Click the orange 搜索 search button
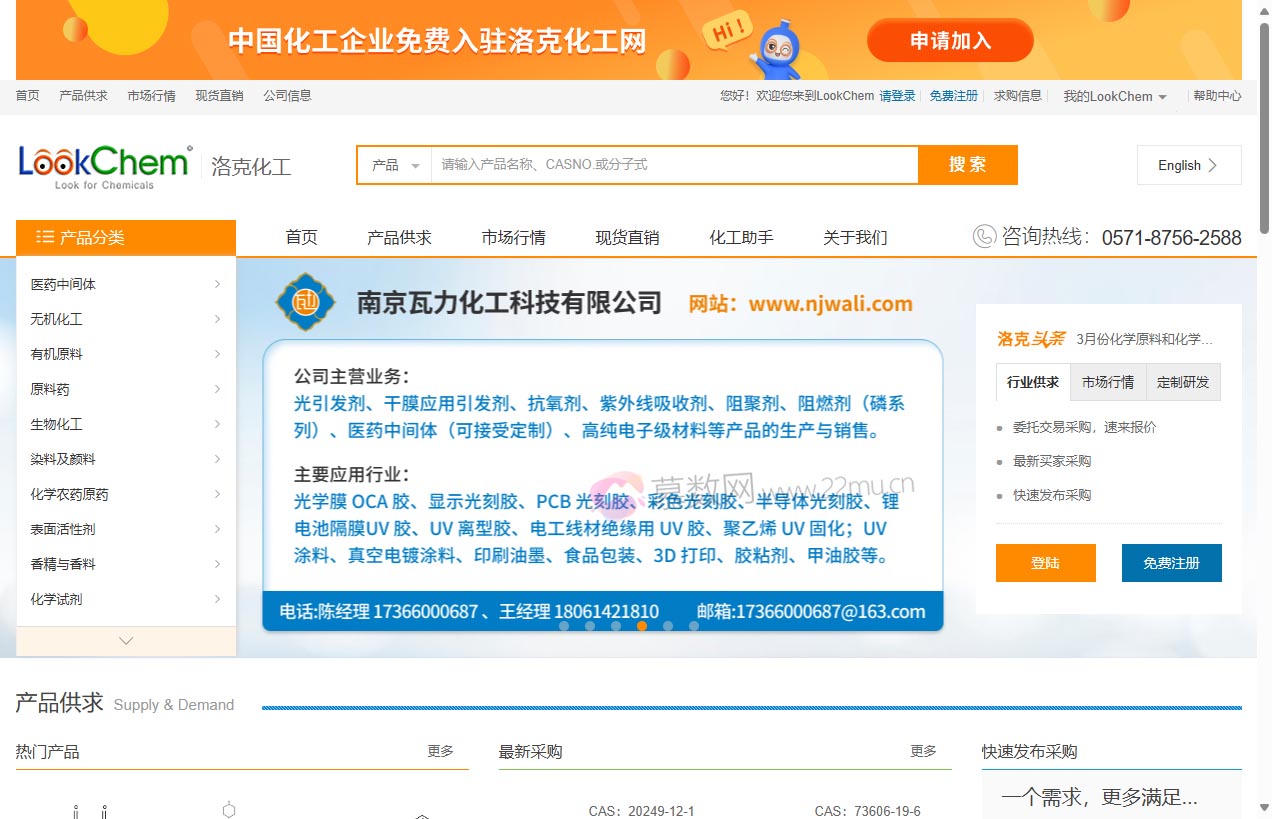 click(x=966, y=164)
